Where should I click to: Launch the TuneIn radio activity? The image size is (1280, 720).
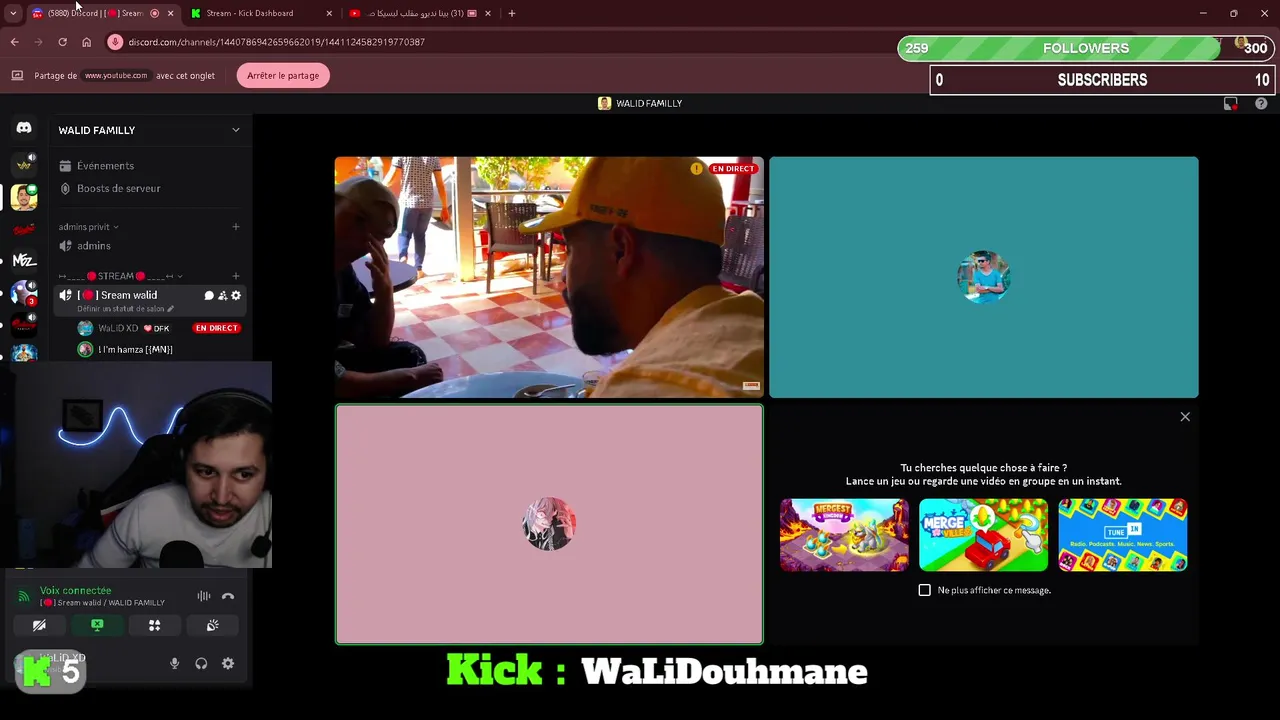coord(1123,535)
